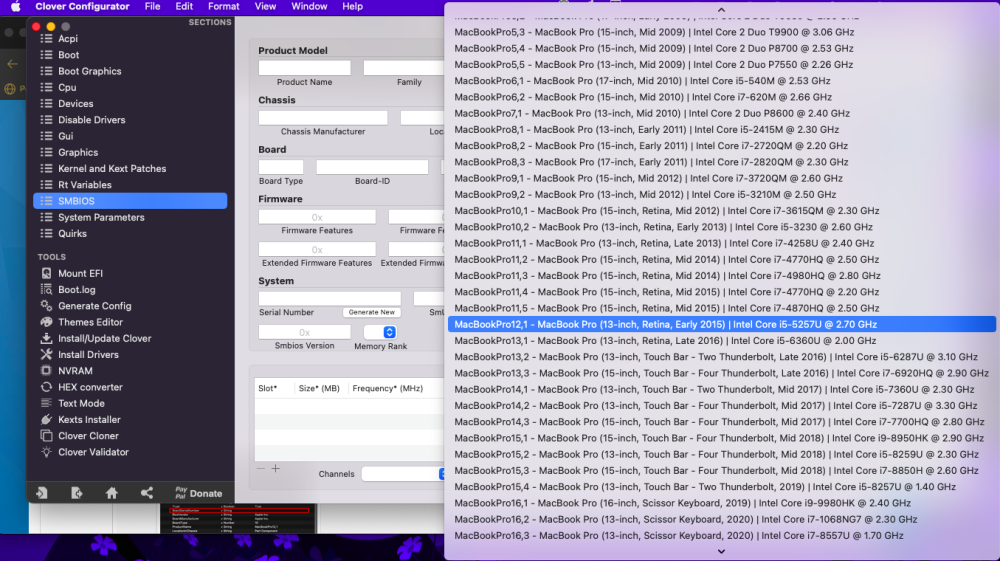Select MacBookPro9,2 model entry
This screenshot has height=561, width=1000.
[721, 194]
